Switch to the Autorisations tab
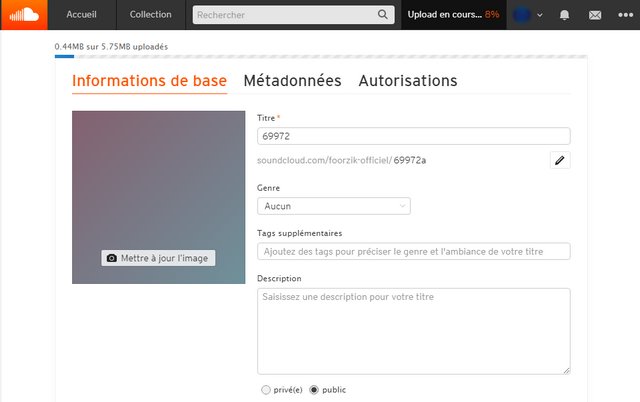Image resolution: width=640 pixels, height=402 pixels. pos(407,81)
